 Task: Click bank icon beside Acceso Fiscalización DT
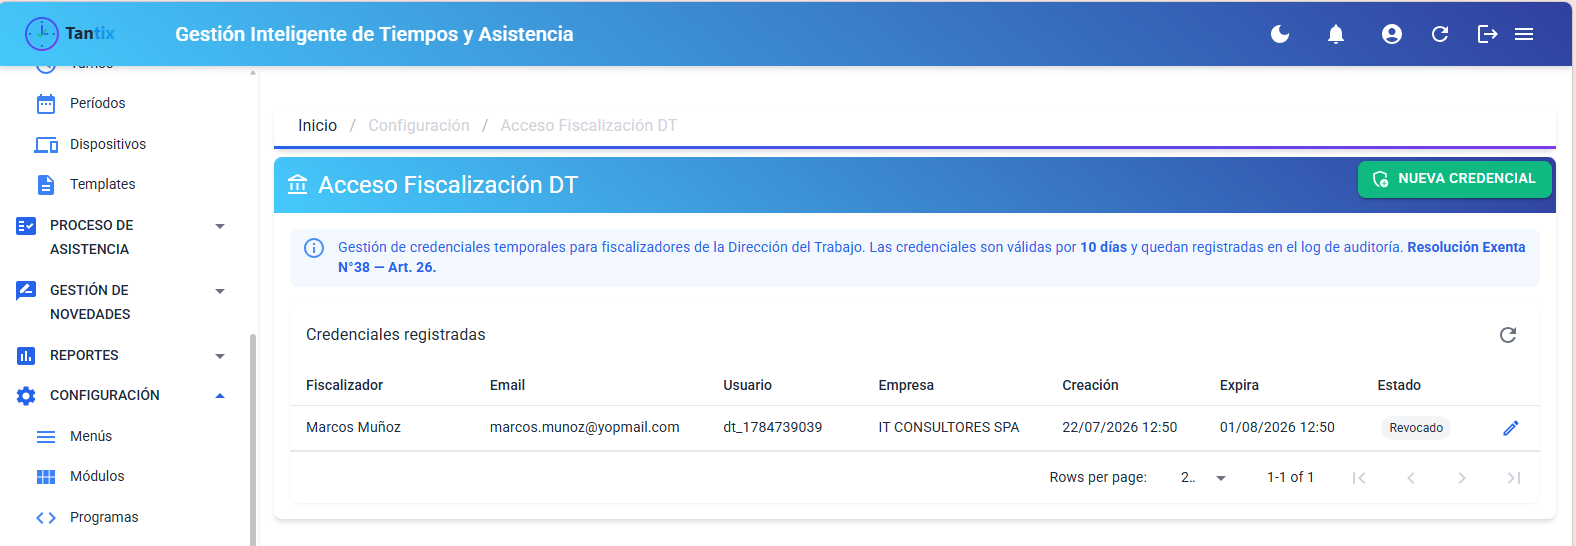(297, 184)
